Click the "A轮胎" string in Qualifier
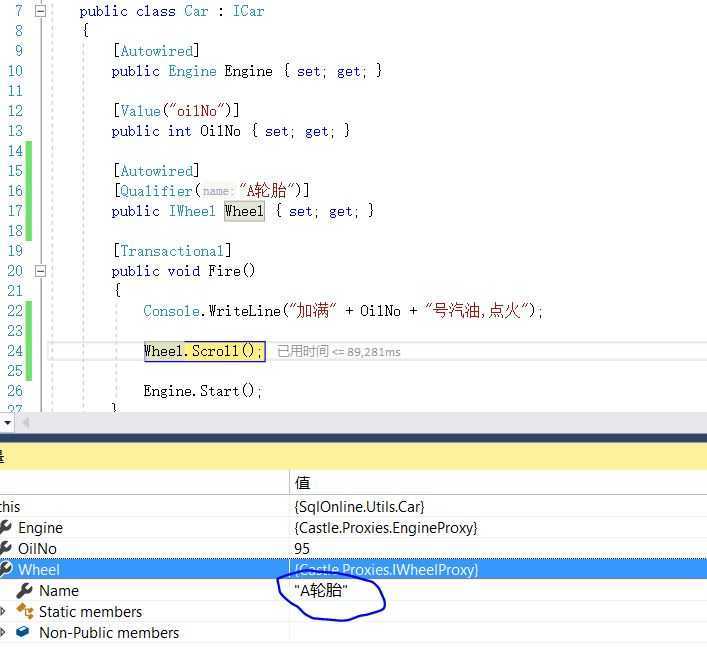707x649 pixels. pos(269,190)
